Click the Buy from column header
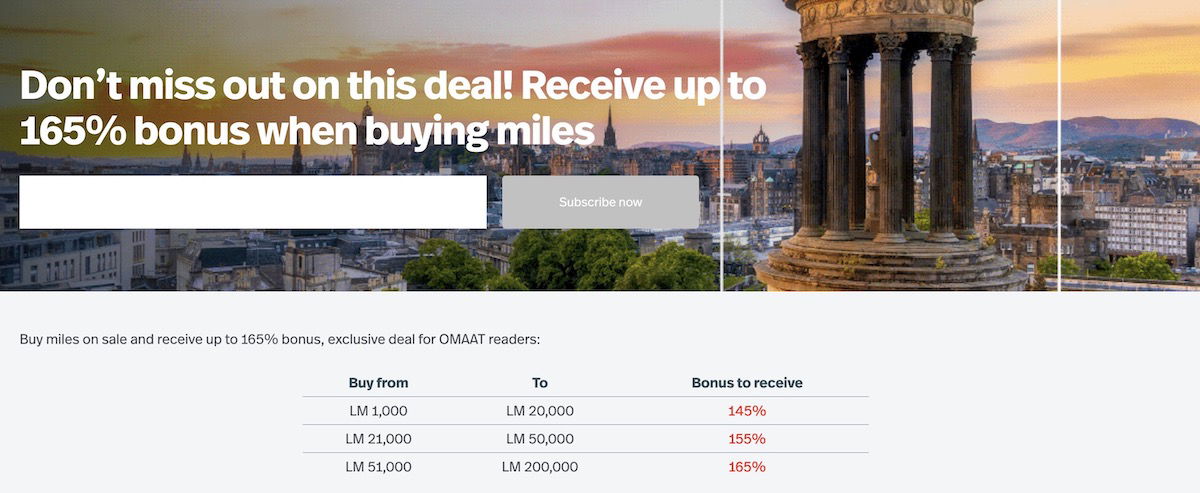Image resolution: width=1200 pixels, height=493 pixels. (x=378, y=383)
